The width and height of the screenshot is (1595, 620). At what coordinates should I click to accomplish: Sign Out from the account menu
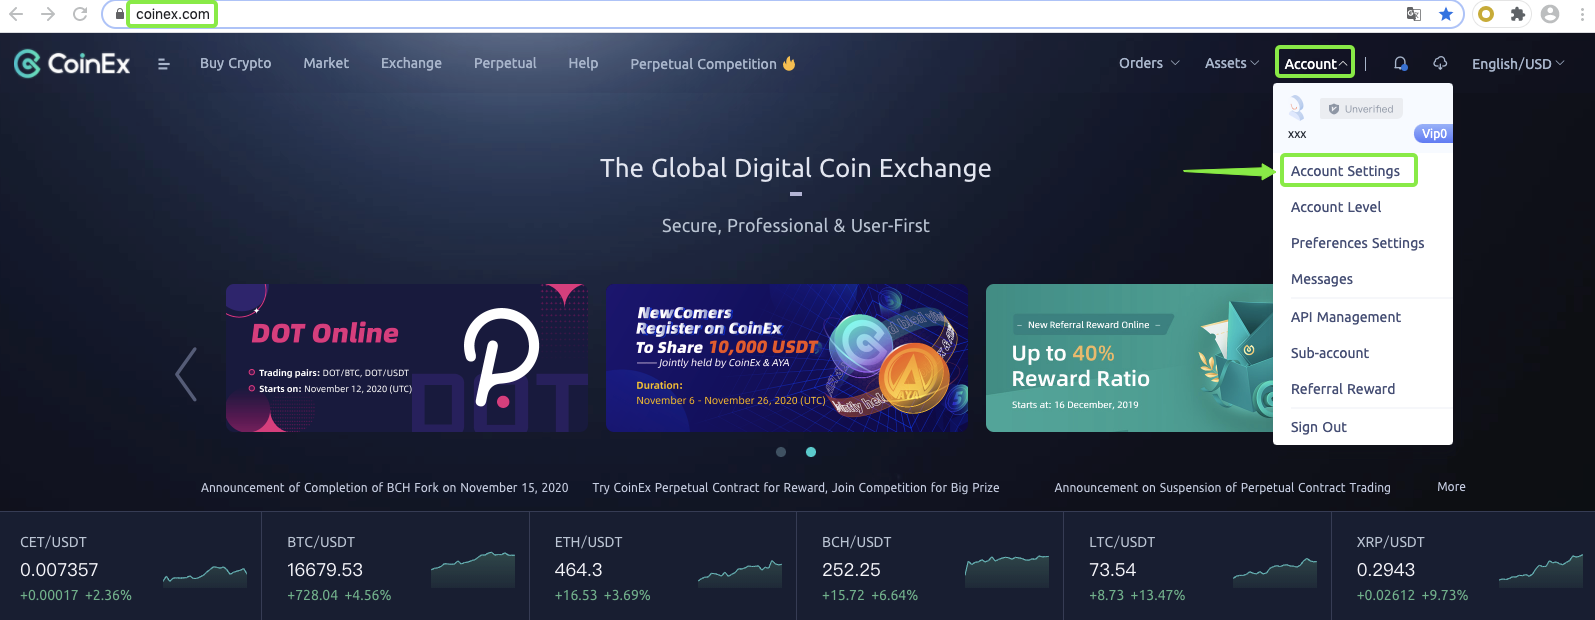1318,427
